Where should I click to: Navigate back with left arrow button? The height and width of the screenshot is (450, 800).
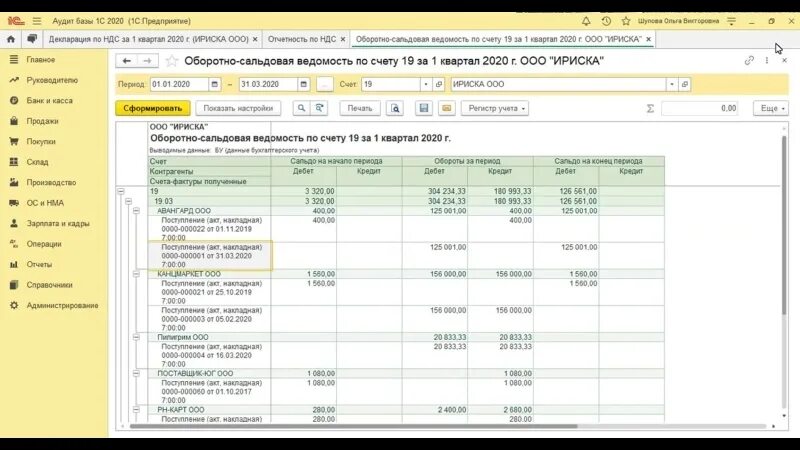[127, 61]
